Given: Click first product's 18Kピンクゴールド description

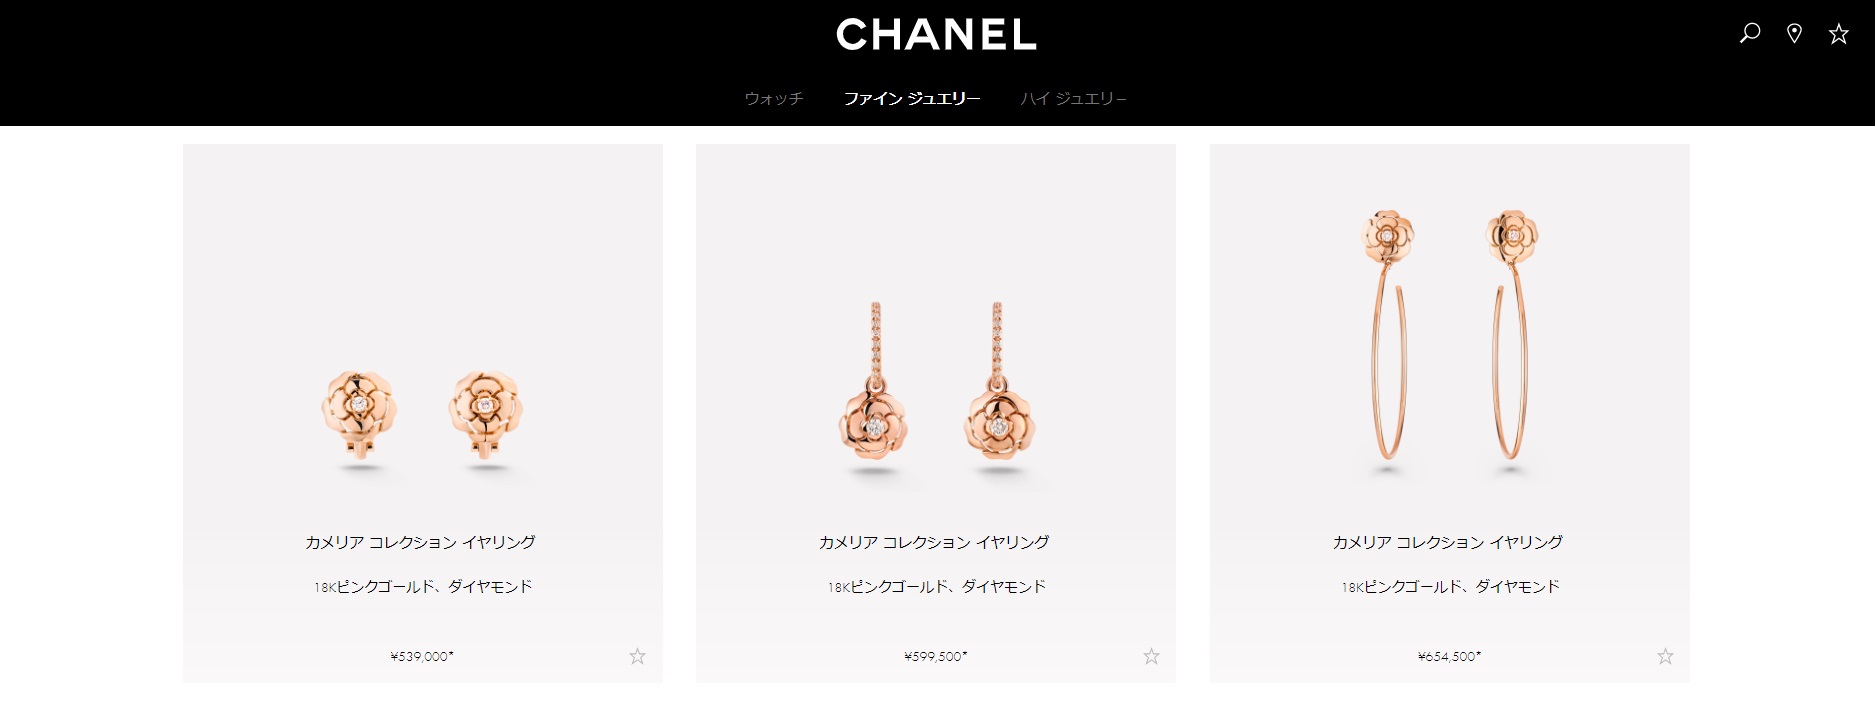Looking at the screenshot, I should coord(423,587).
